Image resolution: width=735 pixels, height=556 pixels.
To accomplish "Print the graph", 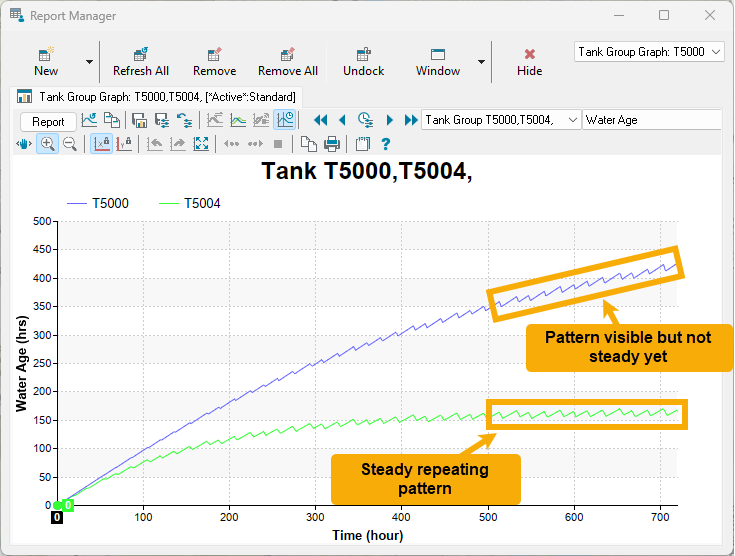I will coord(332,144).
